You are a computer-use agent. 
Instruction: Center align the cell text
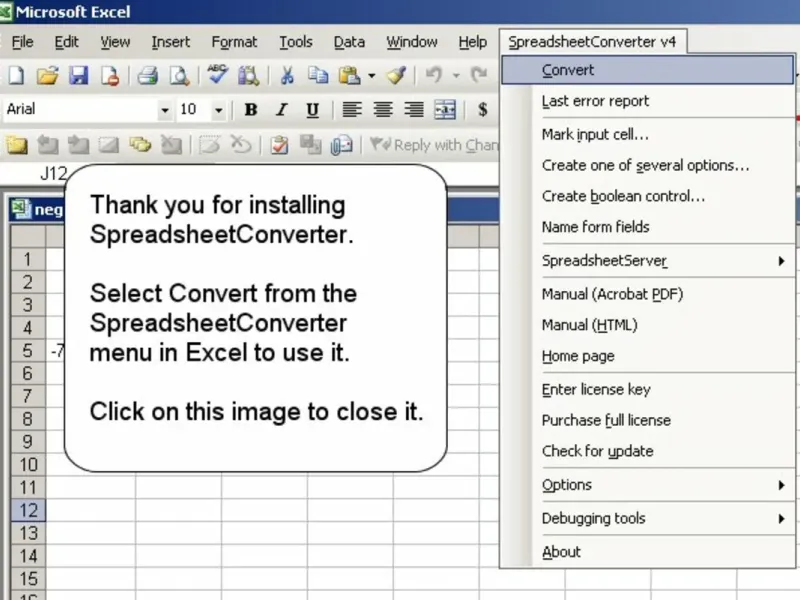pos(383,110)
